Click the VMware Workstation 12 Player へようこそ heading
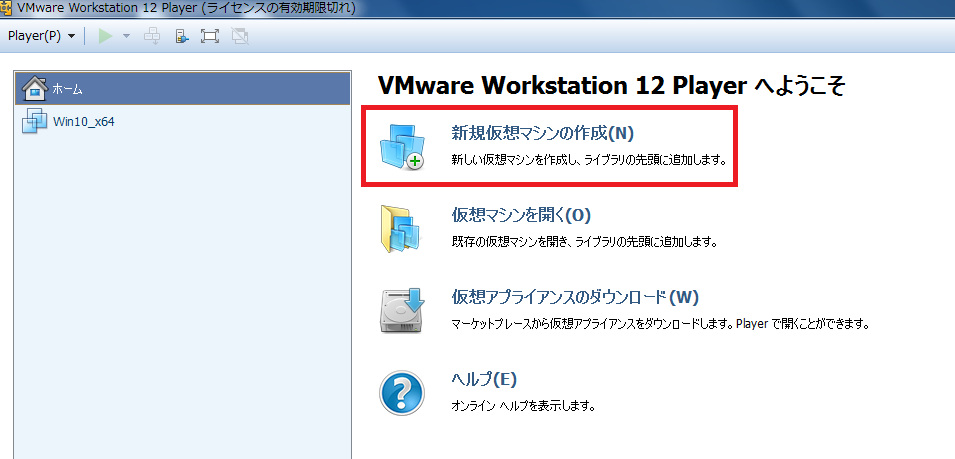 click(611, 87)
